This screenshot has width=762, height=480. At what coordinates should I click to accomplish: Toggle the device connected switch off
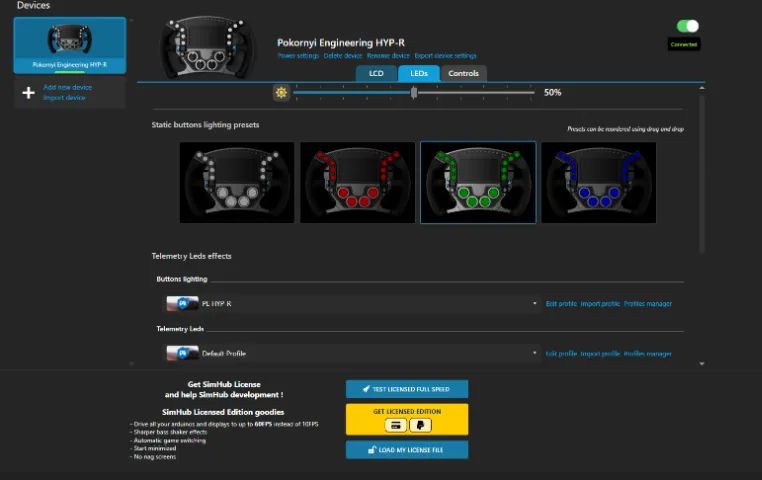pyautogui.click(x=687, y=26)
